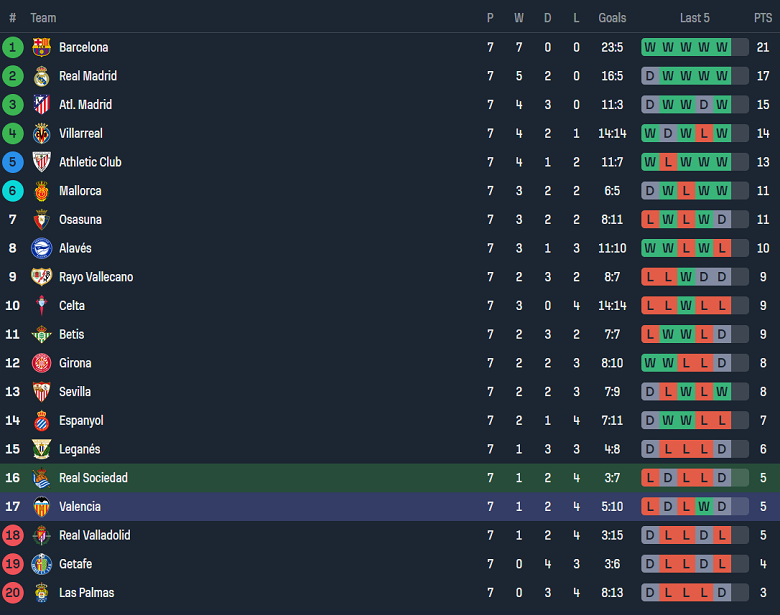The image size is (780, 615).
Task: Click the Getafe team badge
Action: (x=41, y=564)
